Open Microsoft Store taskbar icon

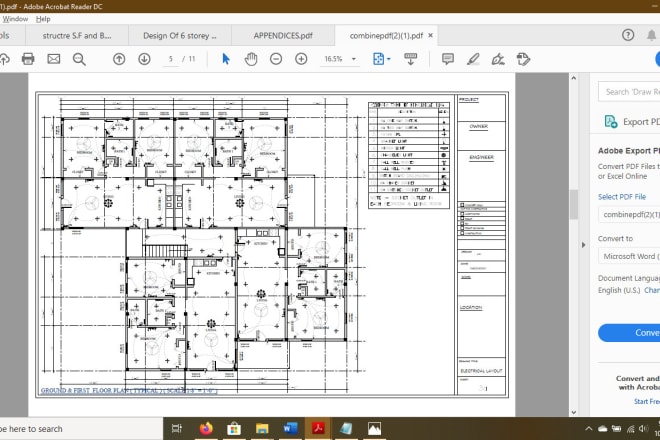point(234,429)
